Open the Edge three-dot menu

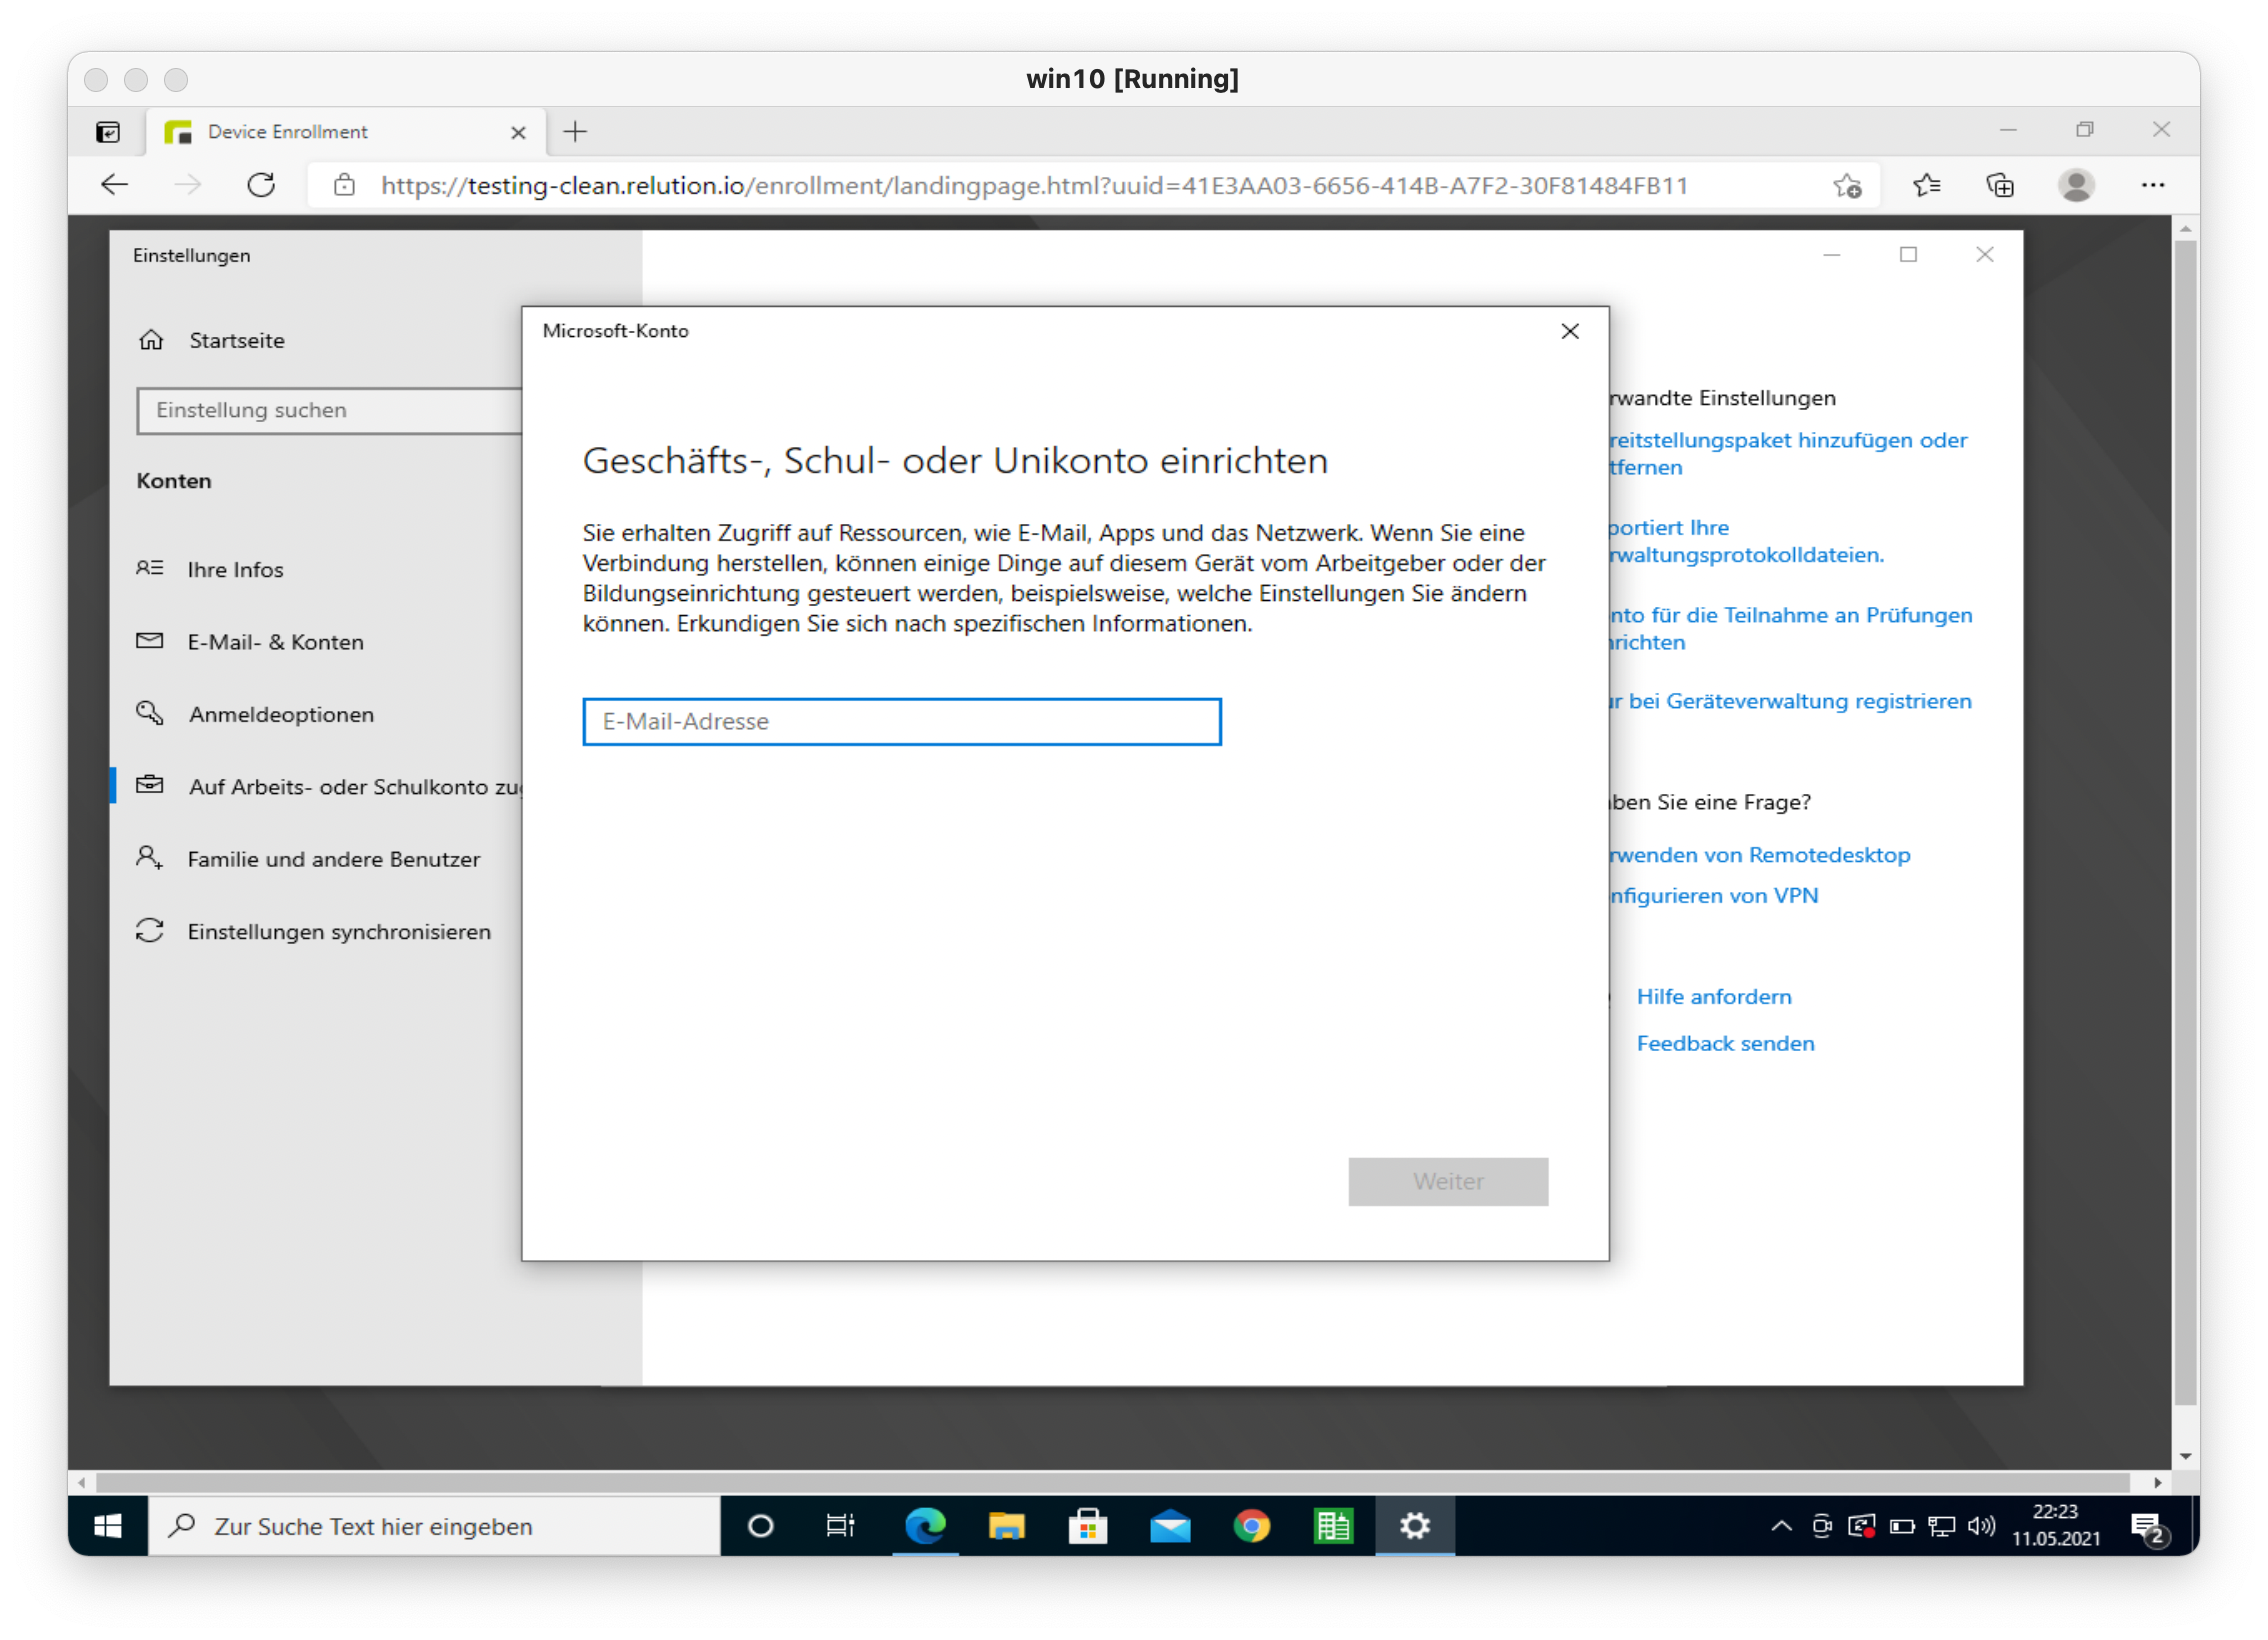[2152, 185]
